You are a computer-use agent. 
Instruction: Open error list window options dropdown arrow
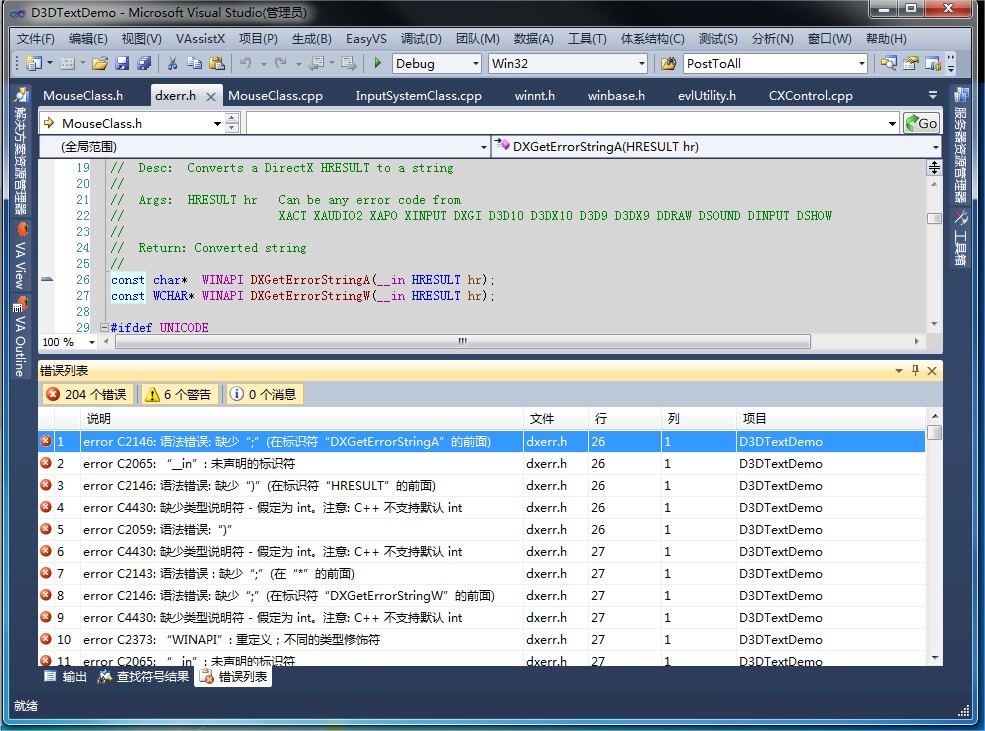click(x=899, y=371)
